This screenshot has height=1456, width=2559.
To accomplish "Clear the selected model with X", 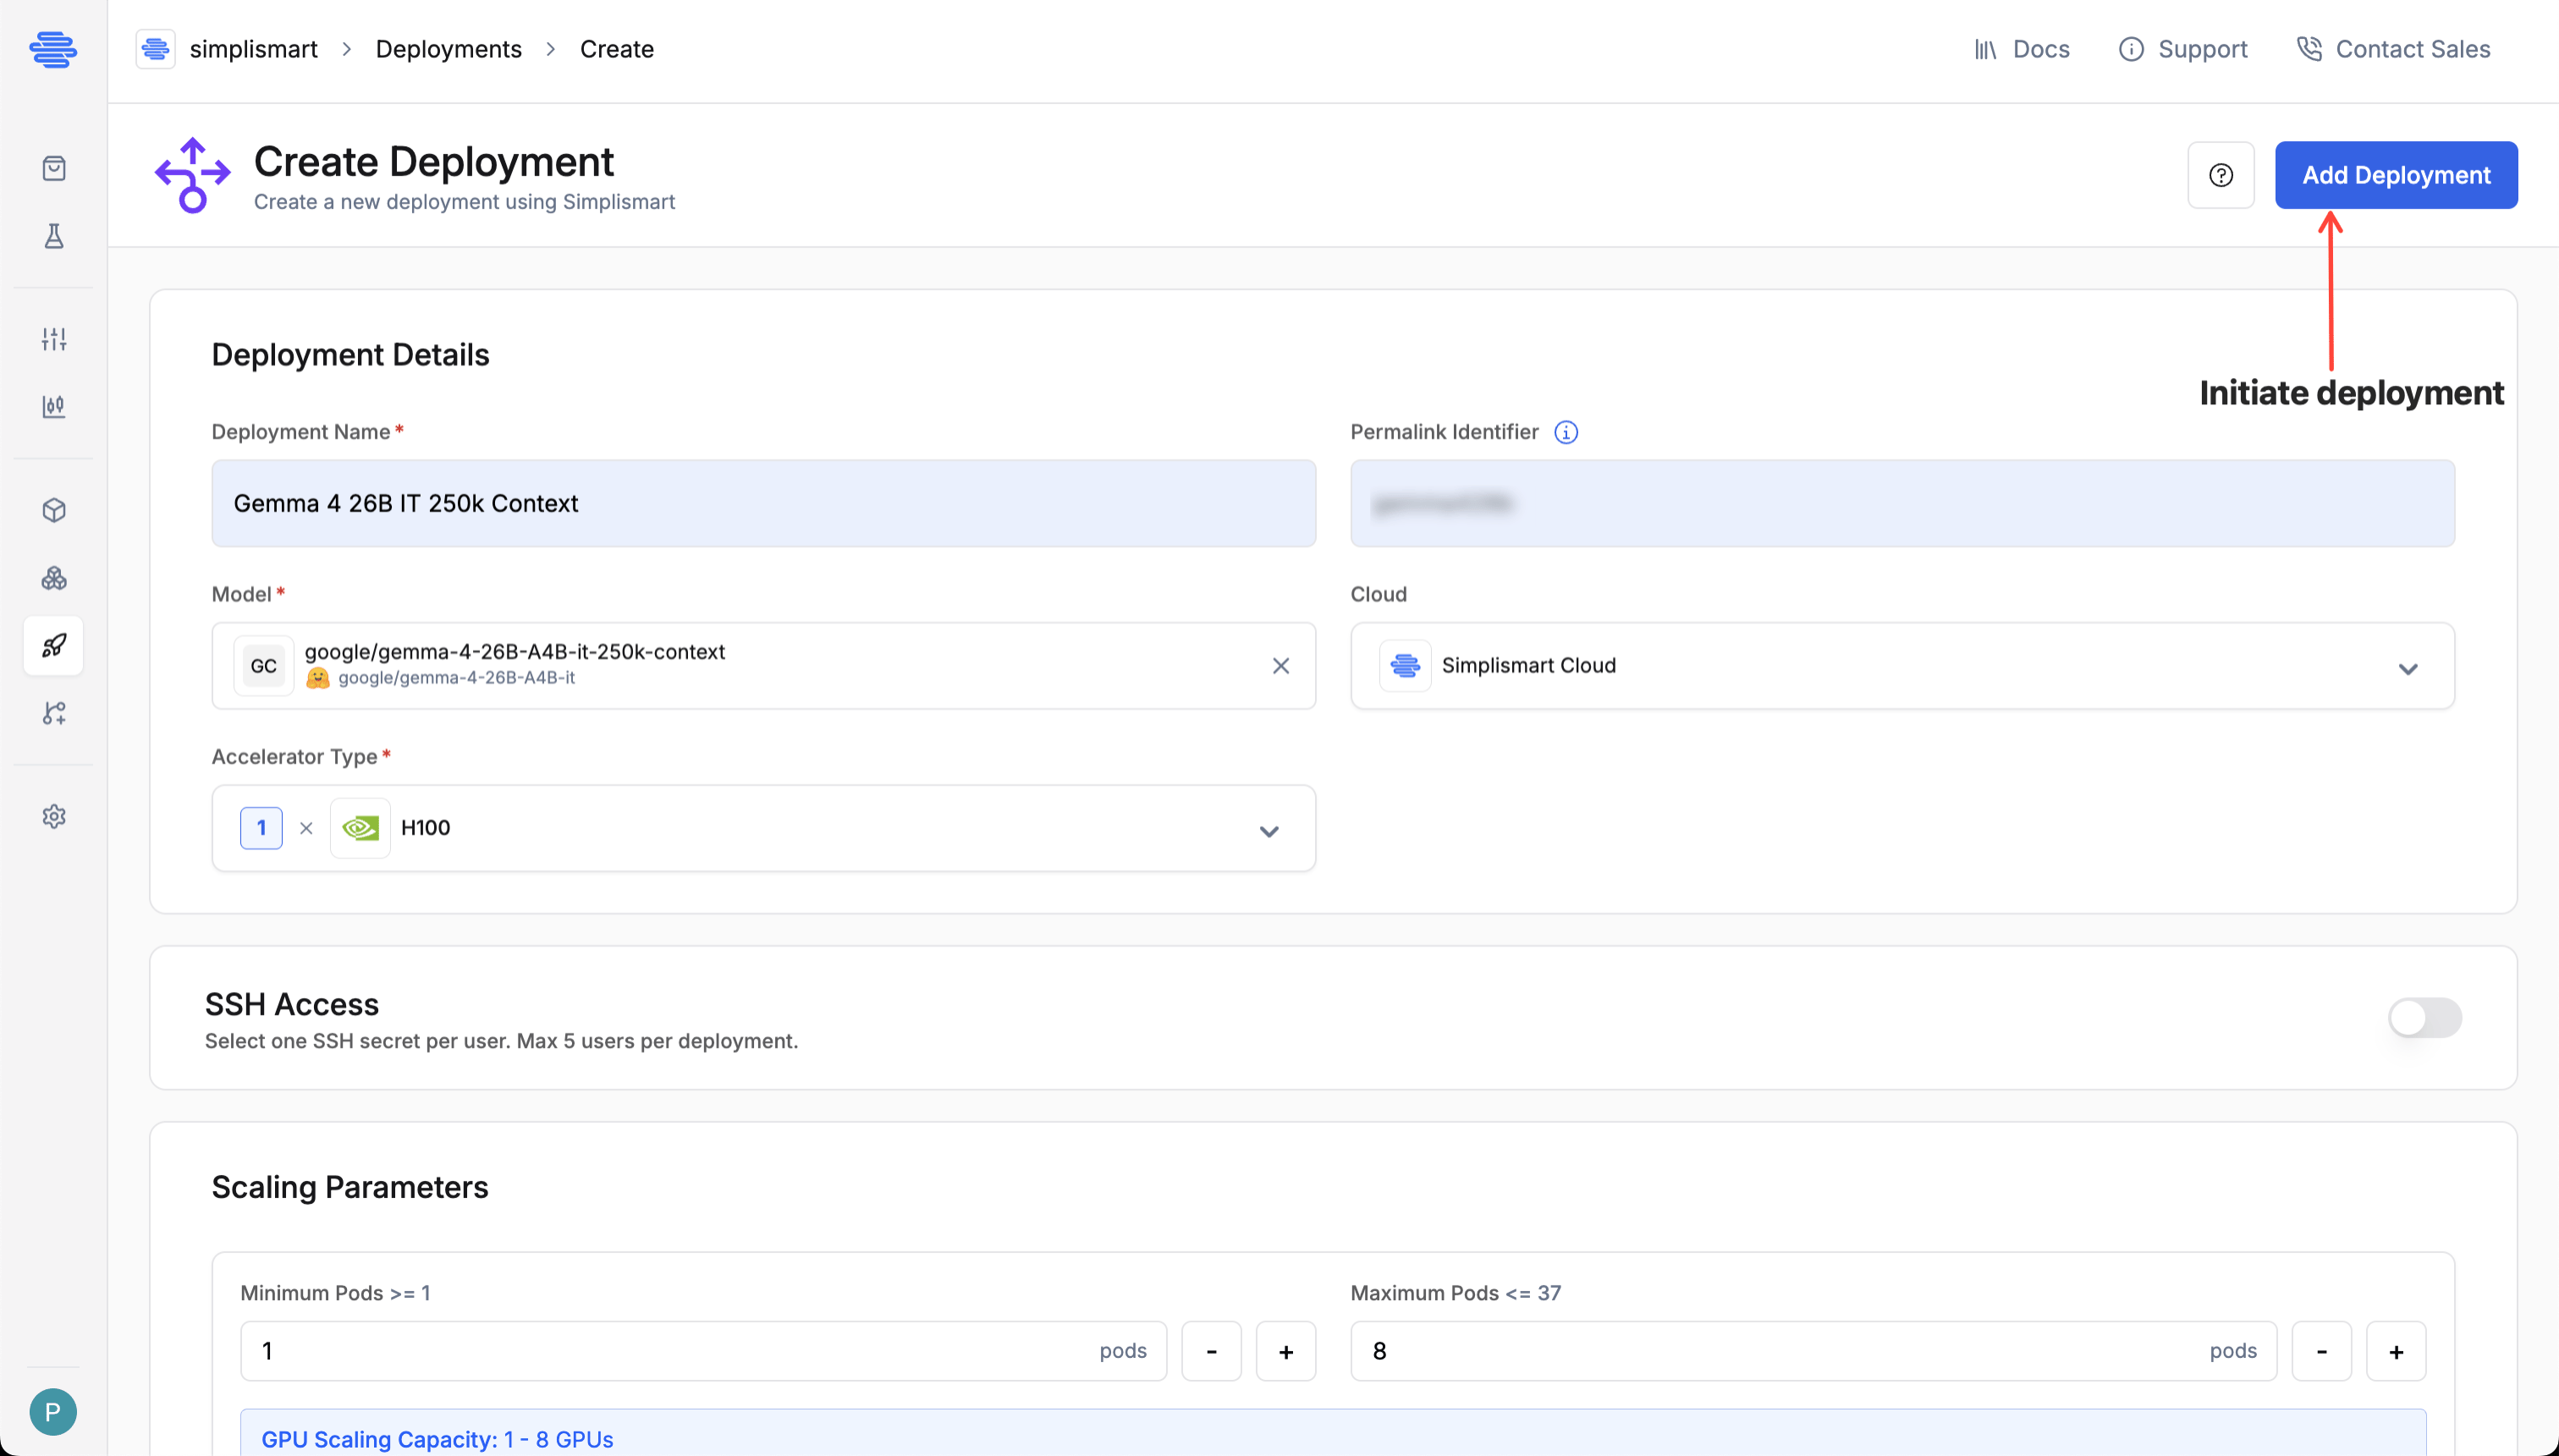I will click(x=1280, y=666).
